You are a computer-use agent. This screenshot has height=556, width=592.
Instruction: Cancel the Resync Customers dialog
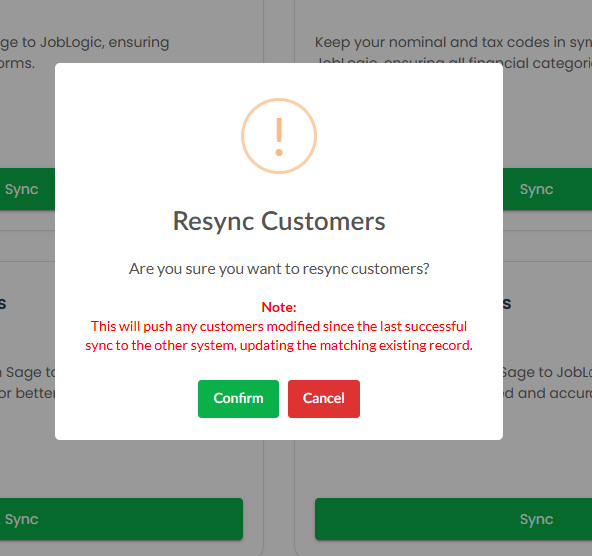[x=324, y=399]
